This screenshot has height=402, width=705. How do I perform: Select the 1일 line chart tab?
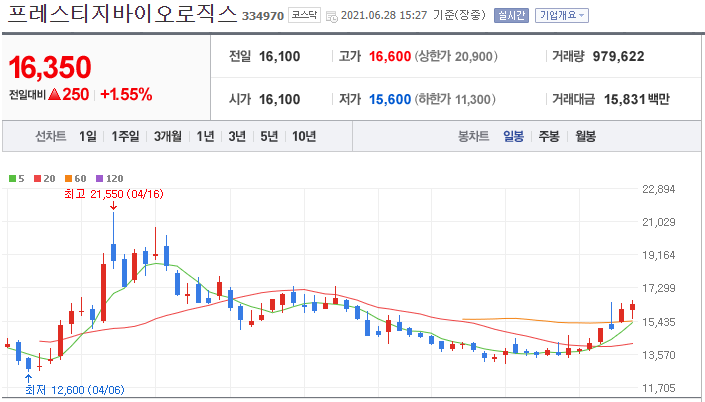click(88, 136)
